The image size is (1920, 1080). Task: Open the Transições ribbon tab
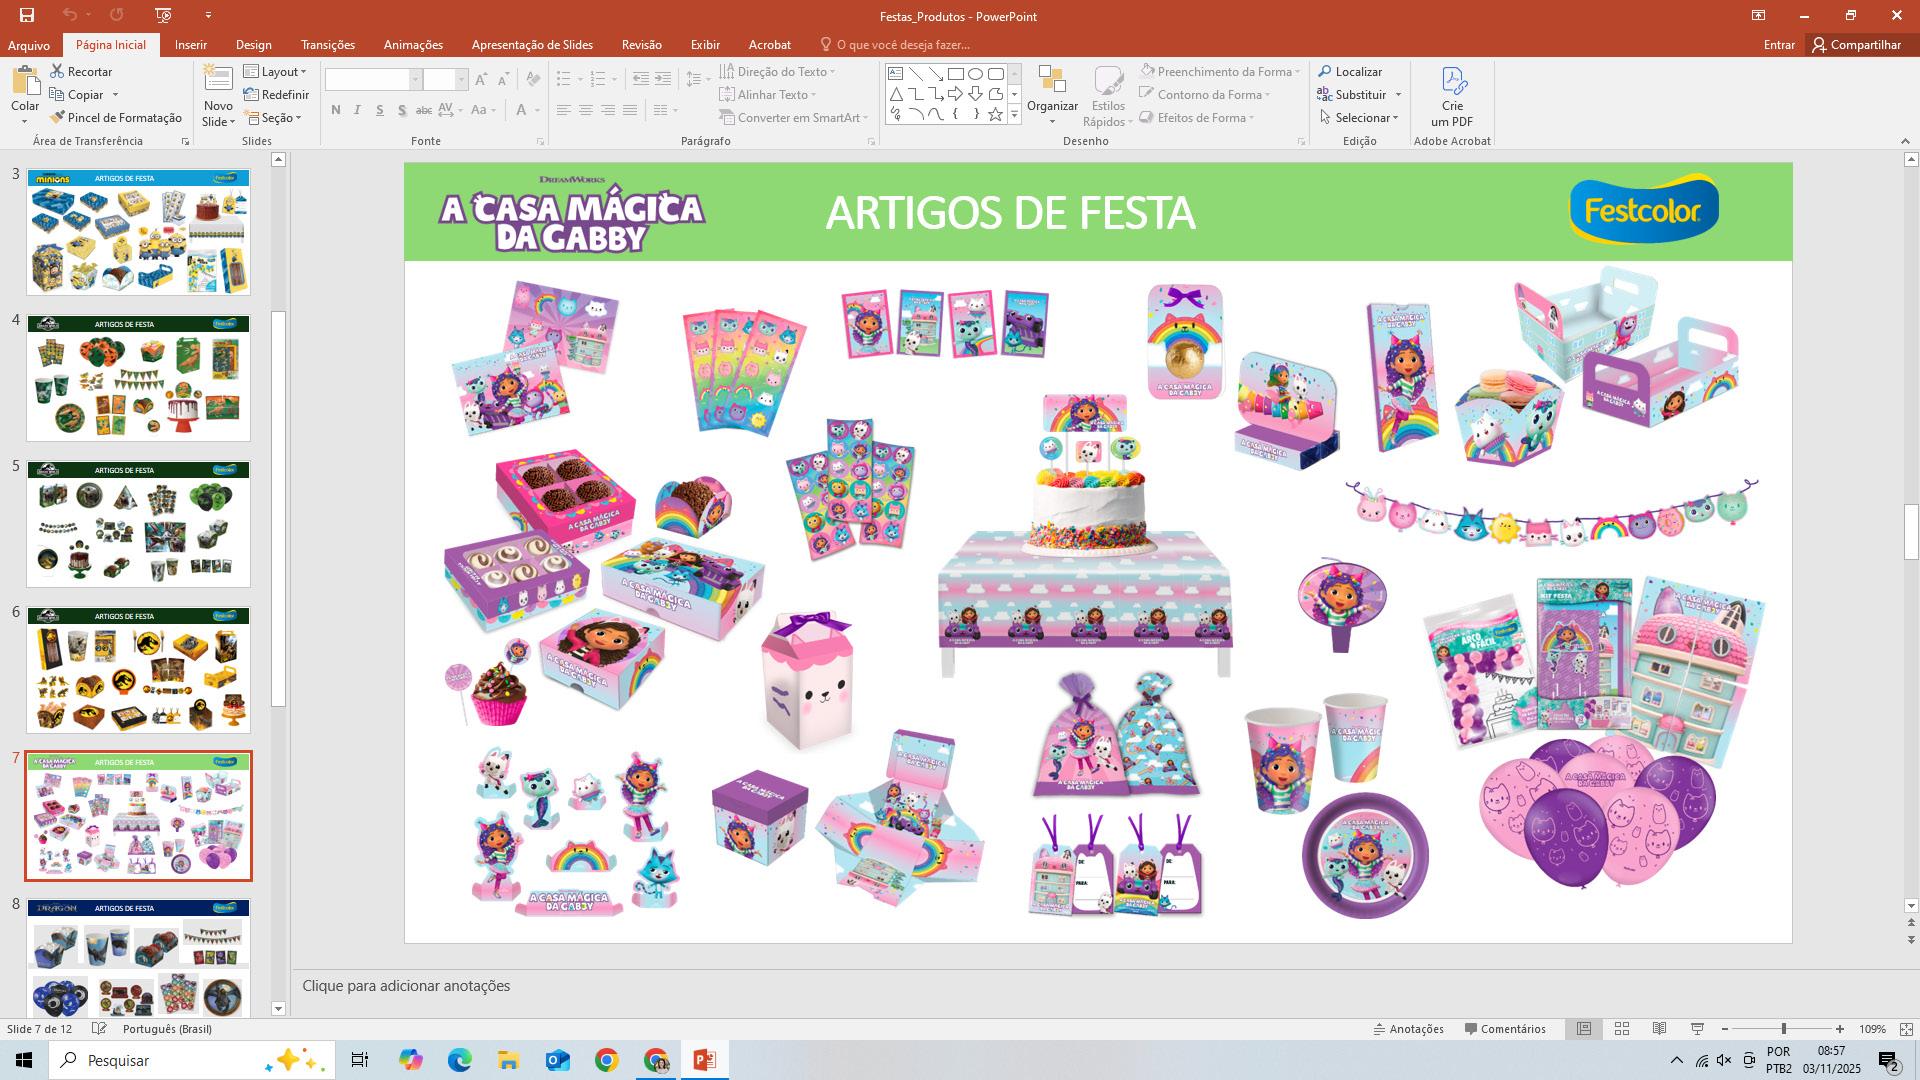(327, 45)
